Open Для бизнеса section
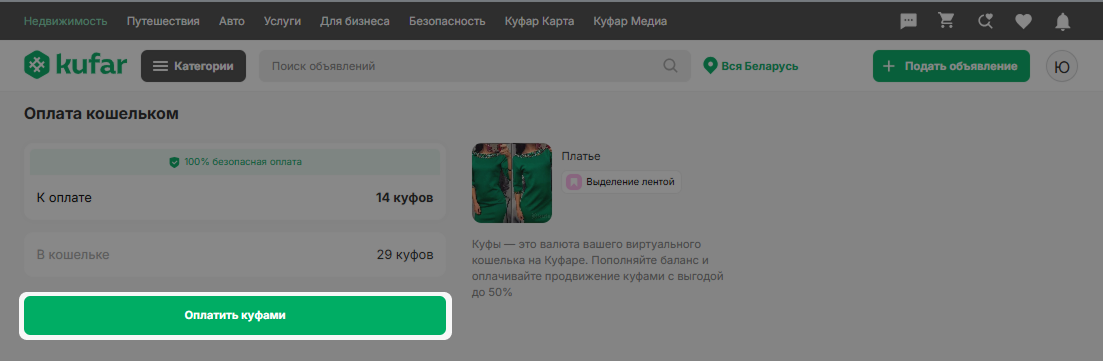 (355, 21)
